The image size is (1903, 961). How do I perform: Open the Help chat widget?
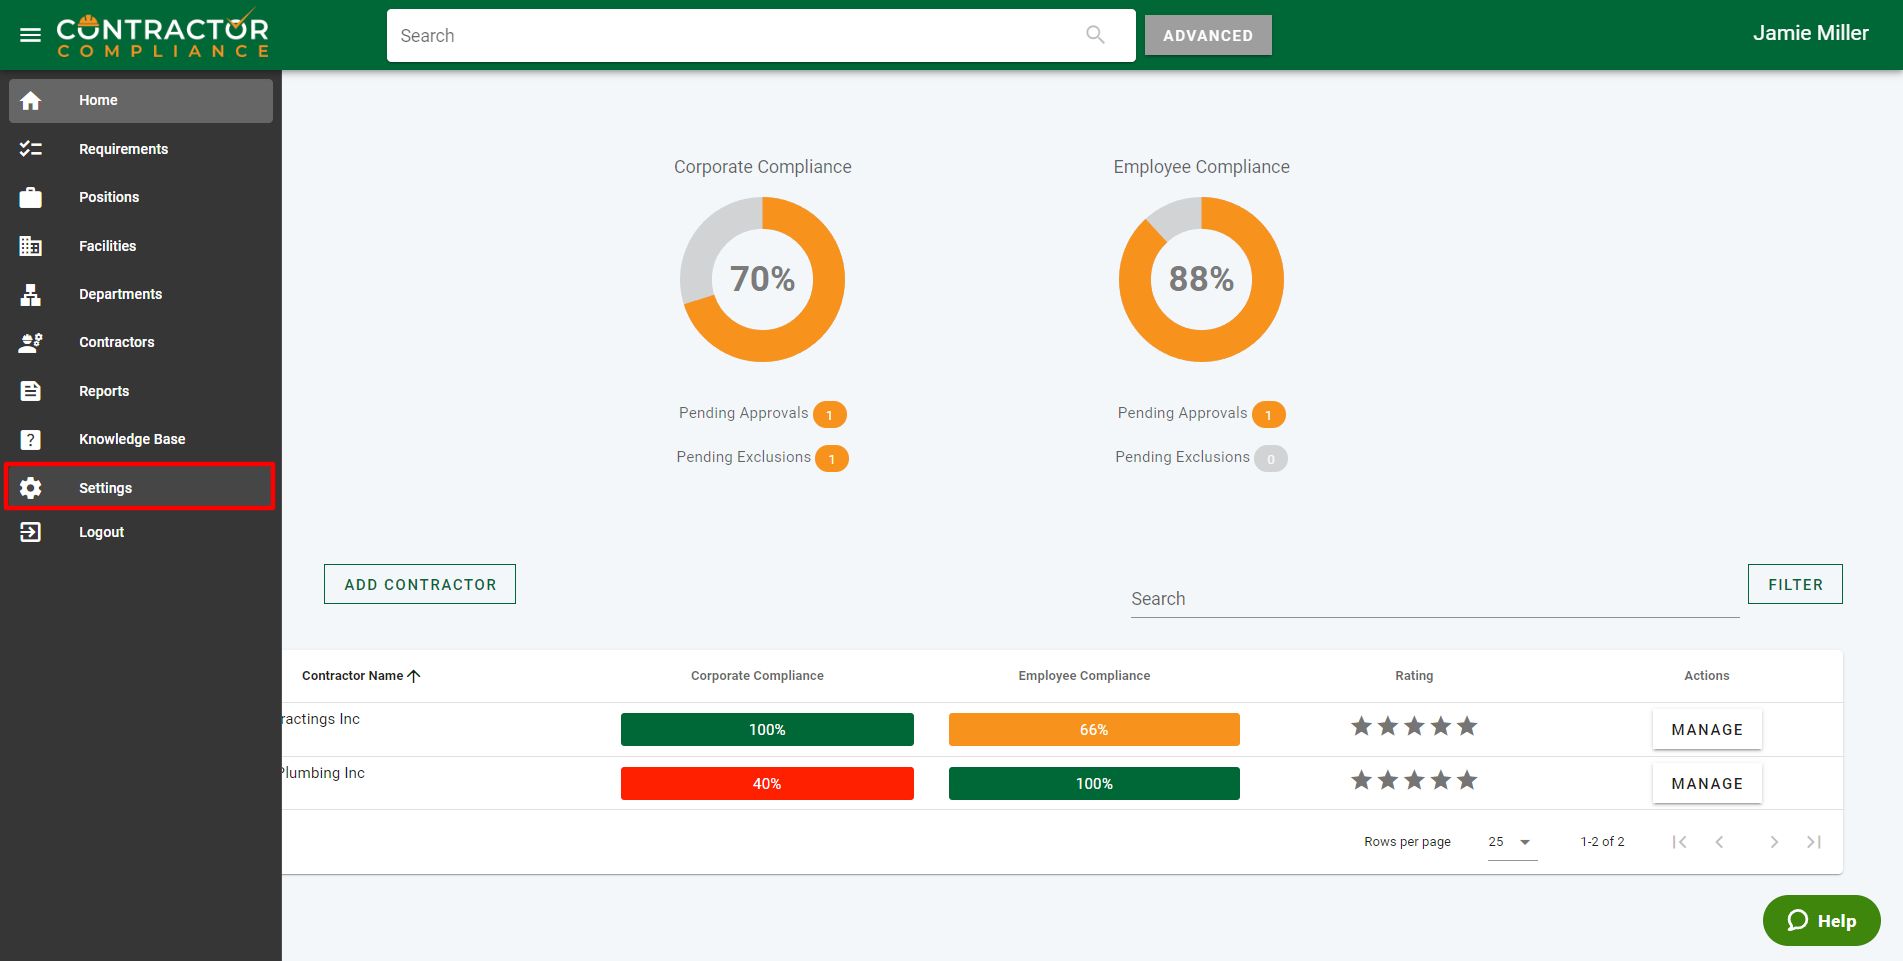coord(1821,920)
